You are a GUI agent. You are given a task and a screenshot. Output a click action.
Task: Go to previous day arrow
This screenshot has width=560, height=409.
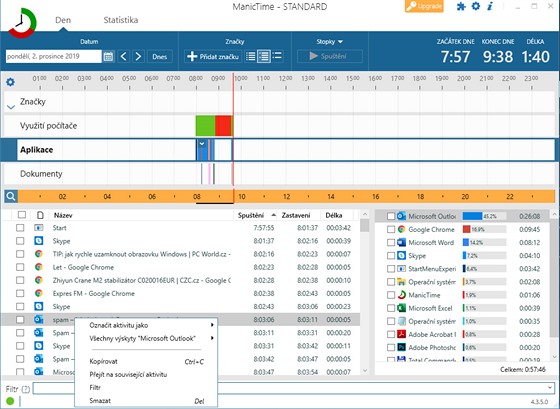(x=124, y=56)
